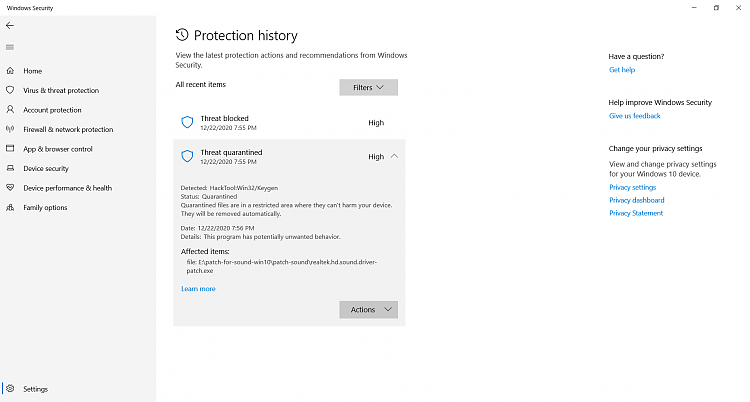Image resolution: width=750 pixels, height=402 pixels.
Task: Expand the Threat blocked entry
Action: point(289,123)
